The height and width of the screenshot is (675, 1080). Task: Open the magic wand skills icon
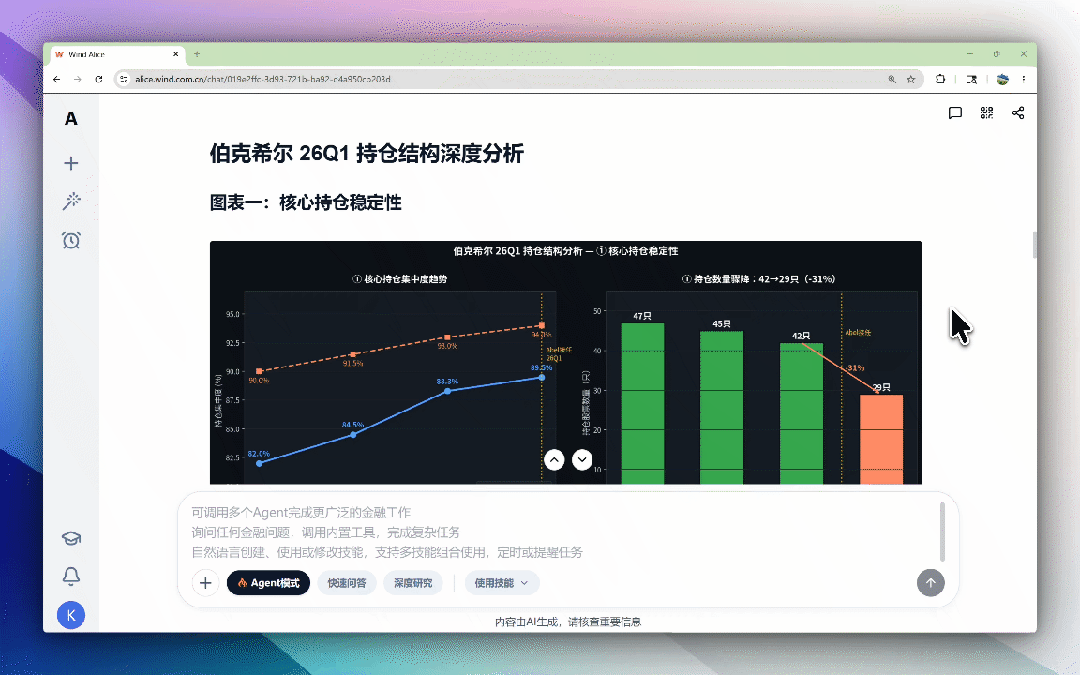[x=71, y=201]
